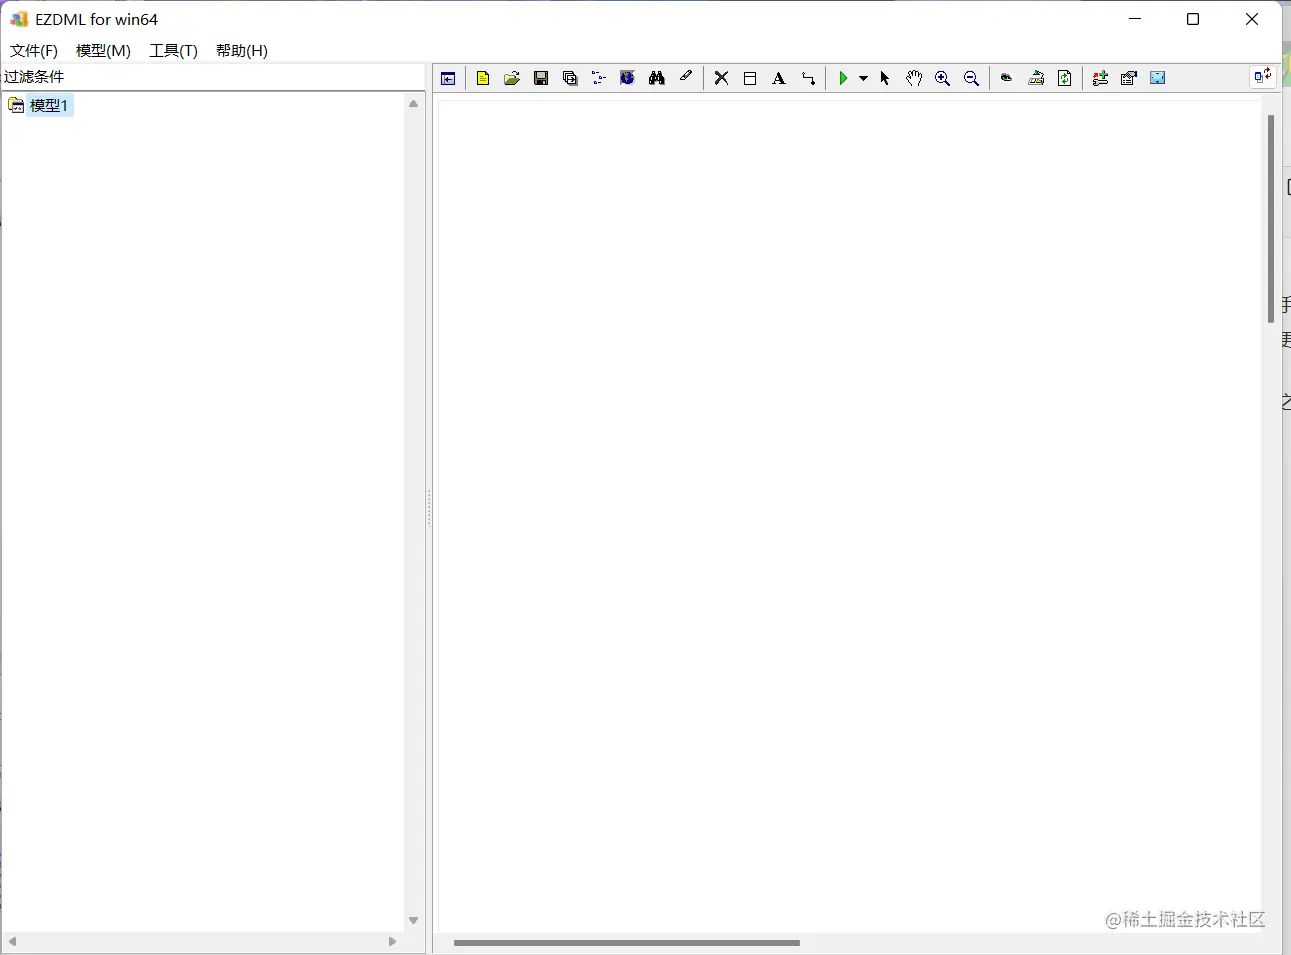Collapse the side panel with the left-arrow icon
Image resolution: width=1291 pixels, height=955 pixels.
[x=448, y=78]
